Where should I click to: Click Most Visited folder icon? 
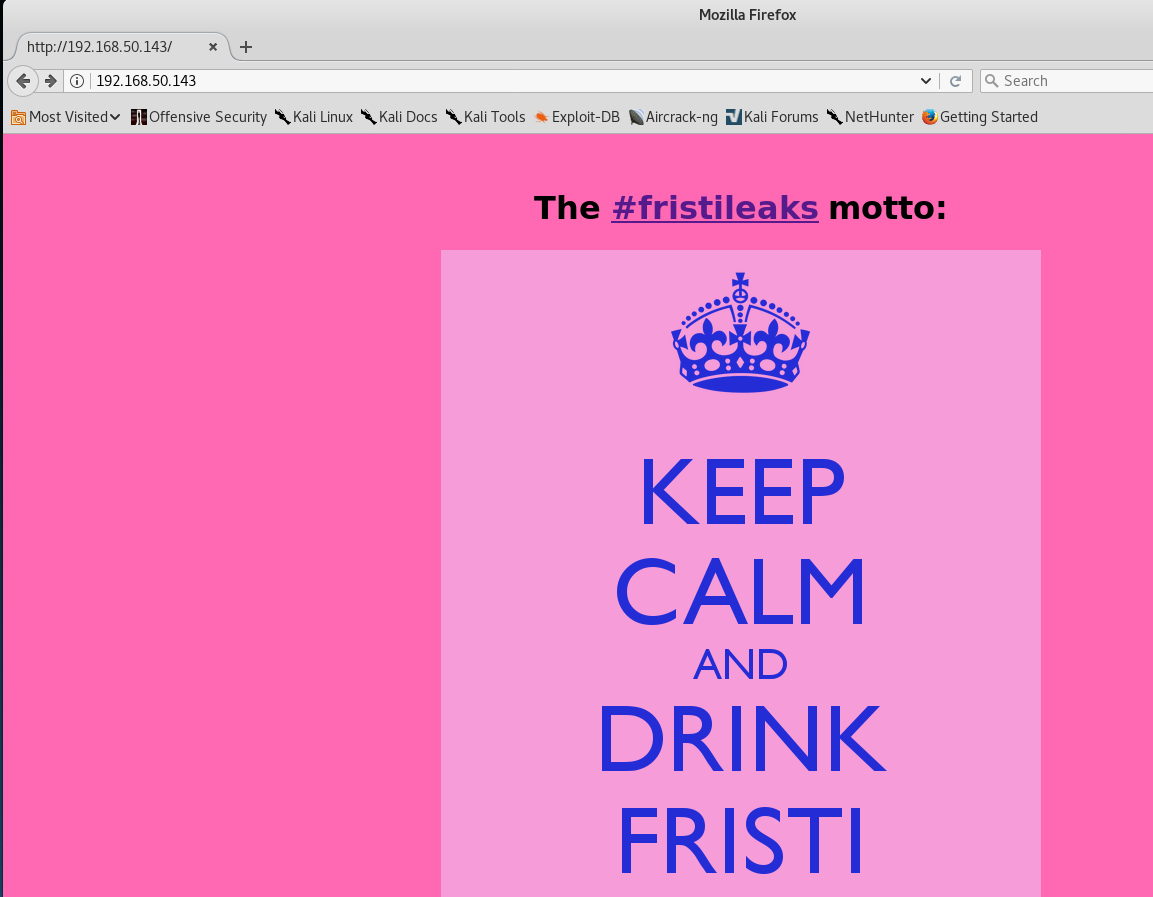18,117
